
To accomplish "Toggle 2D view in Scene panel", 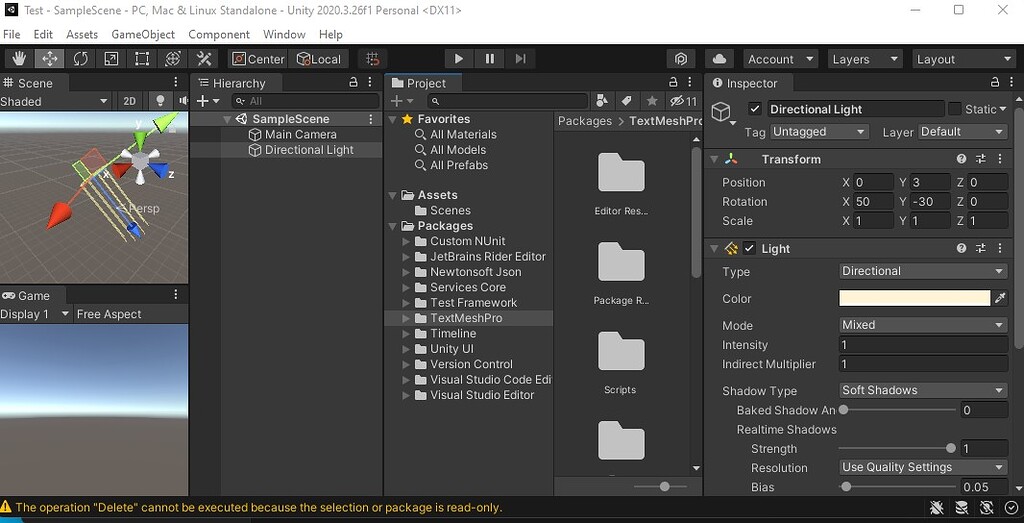I will pos(129,101).
